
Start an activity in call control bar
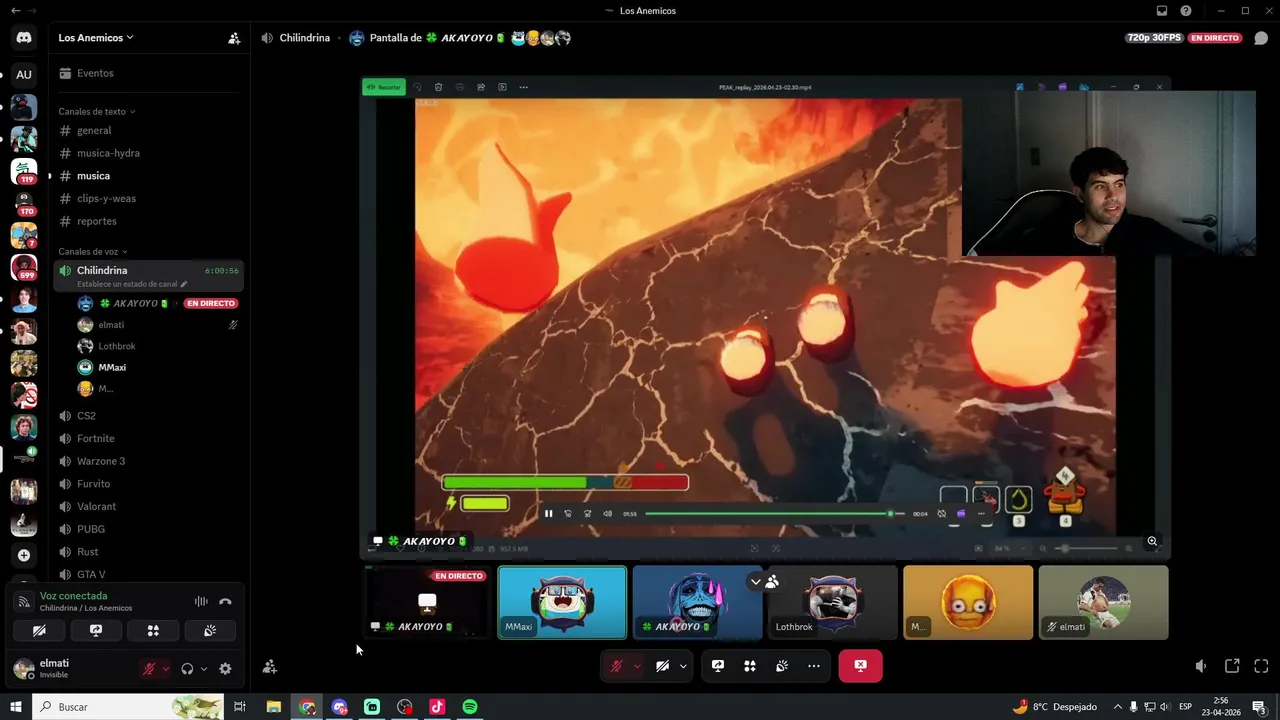750,666
